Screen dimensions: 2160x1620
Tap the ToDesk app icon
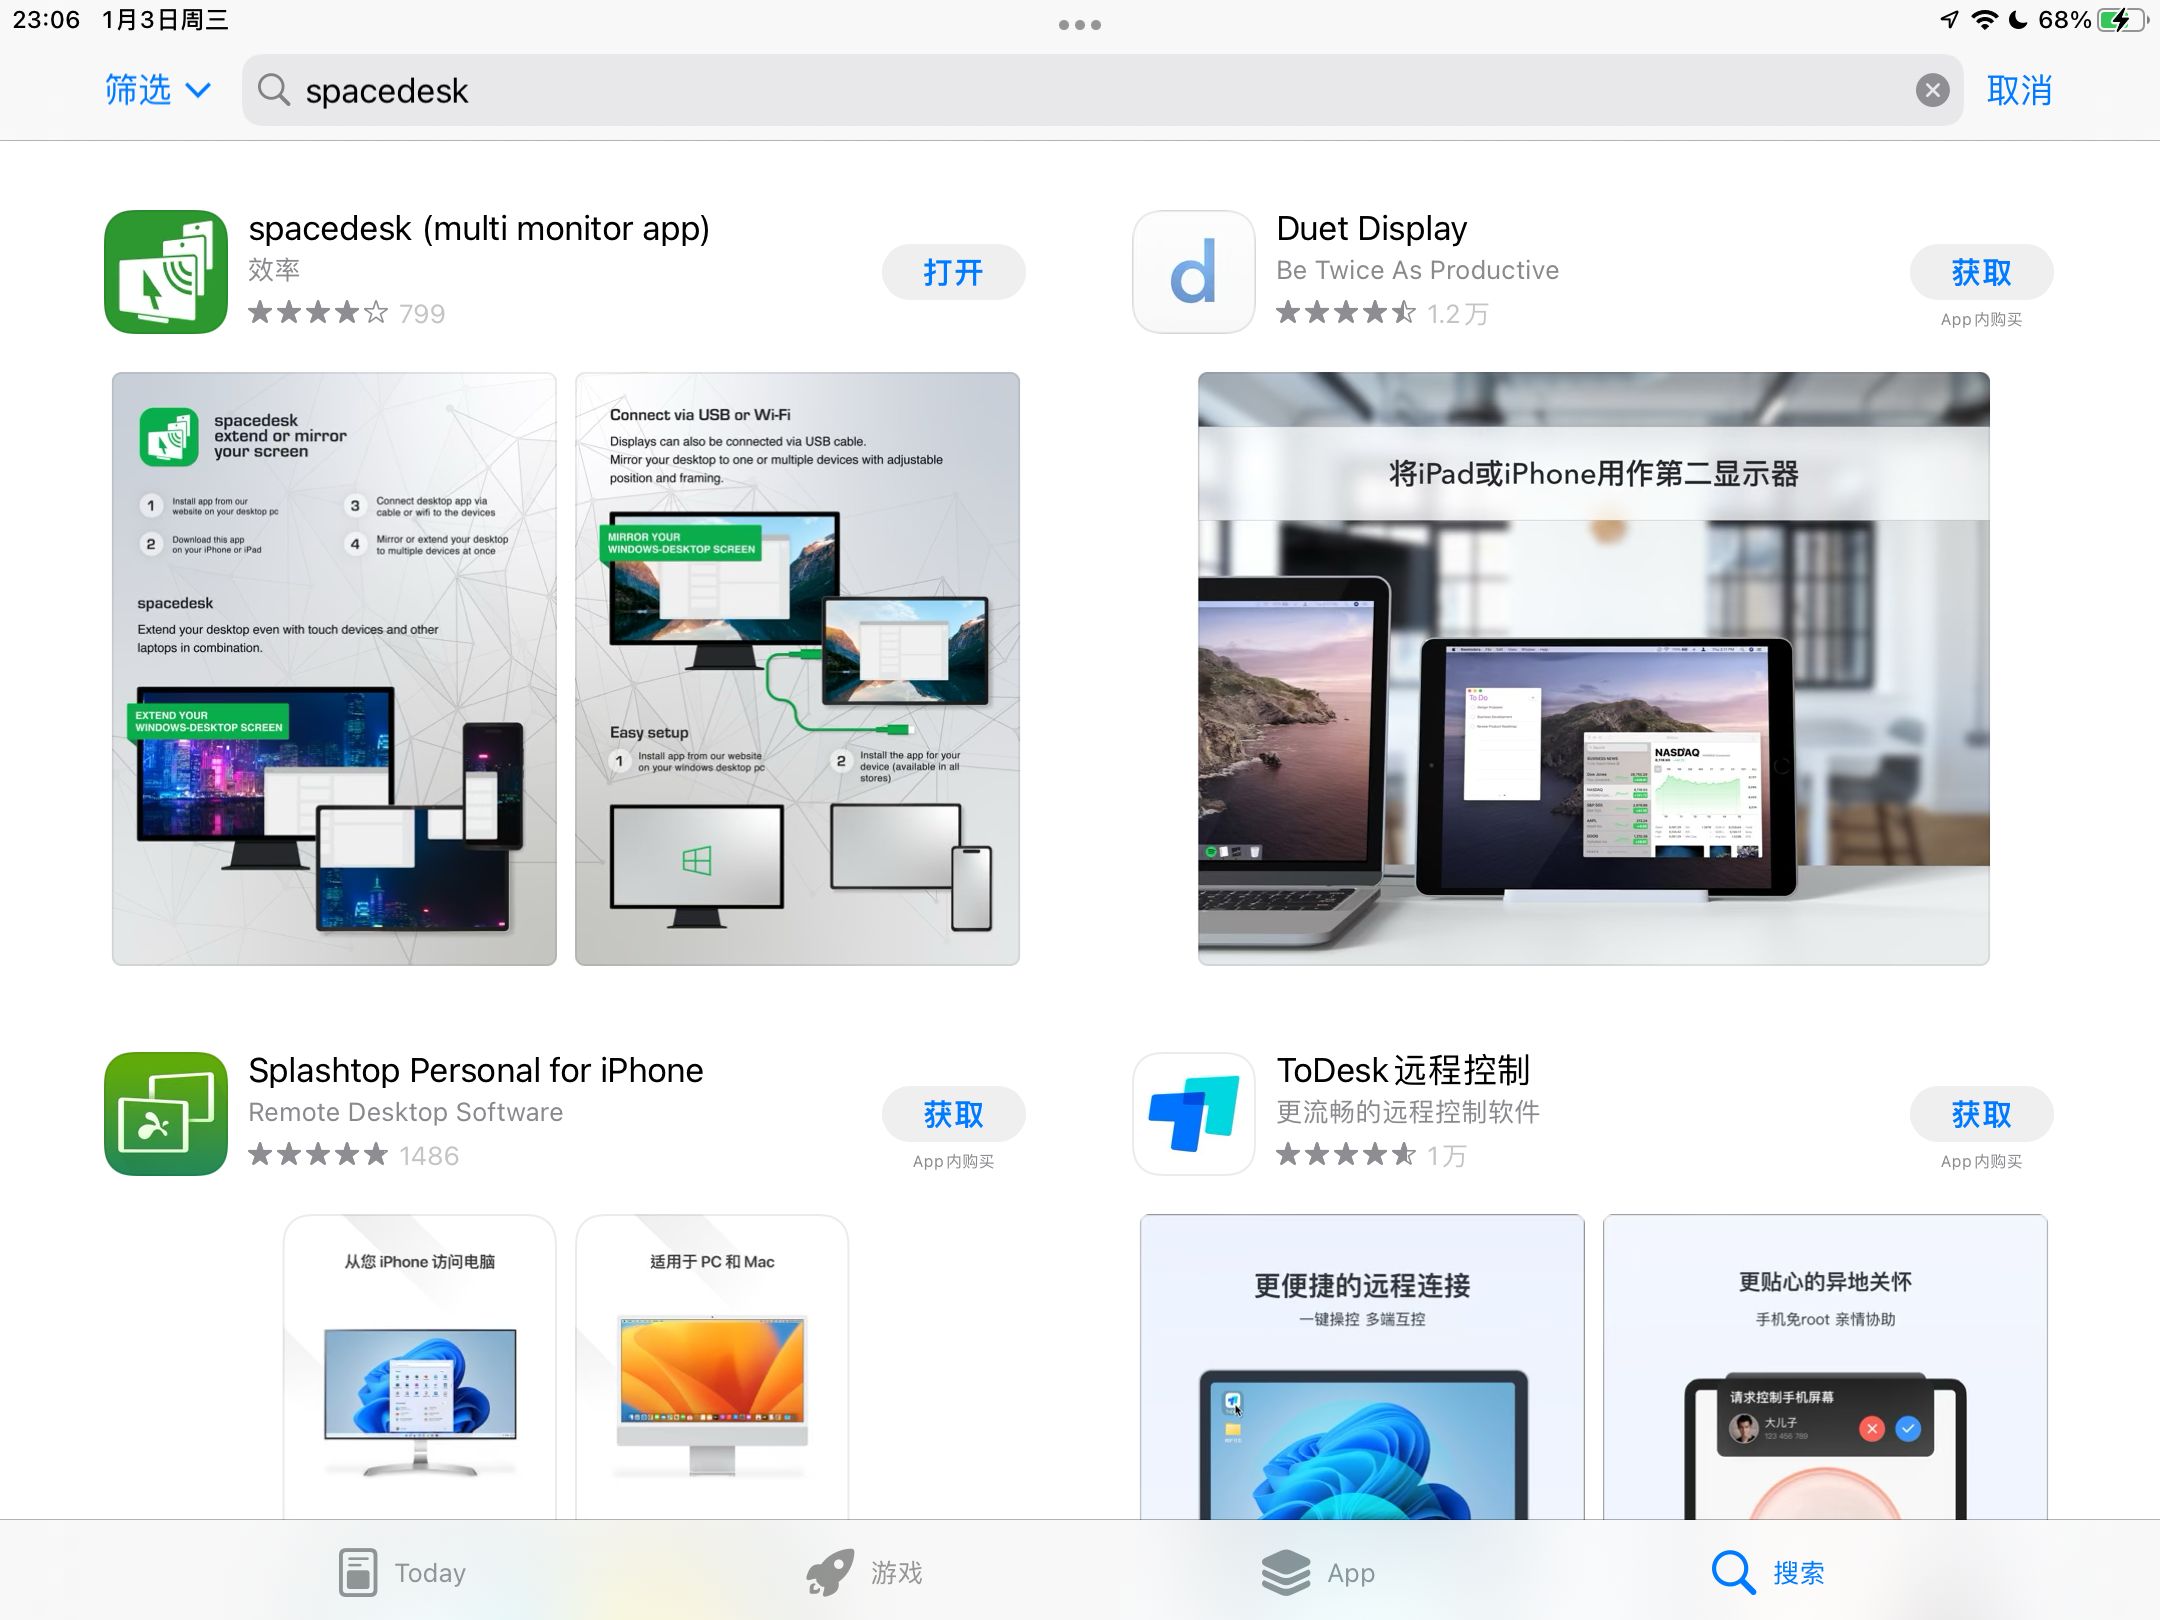pyautogui.click(x=1193, y=1114)
